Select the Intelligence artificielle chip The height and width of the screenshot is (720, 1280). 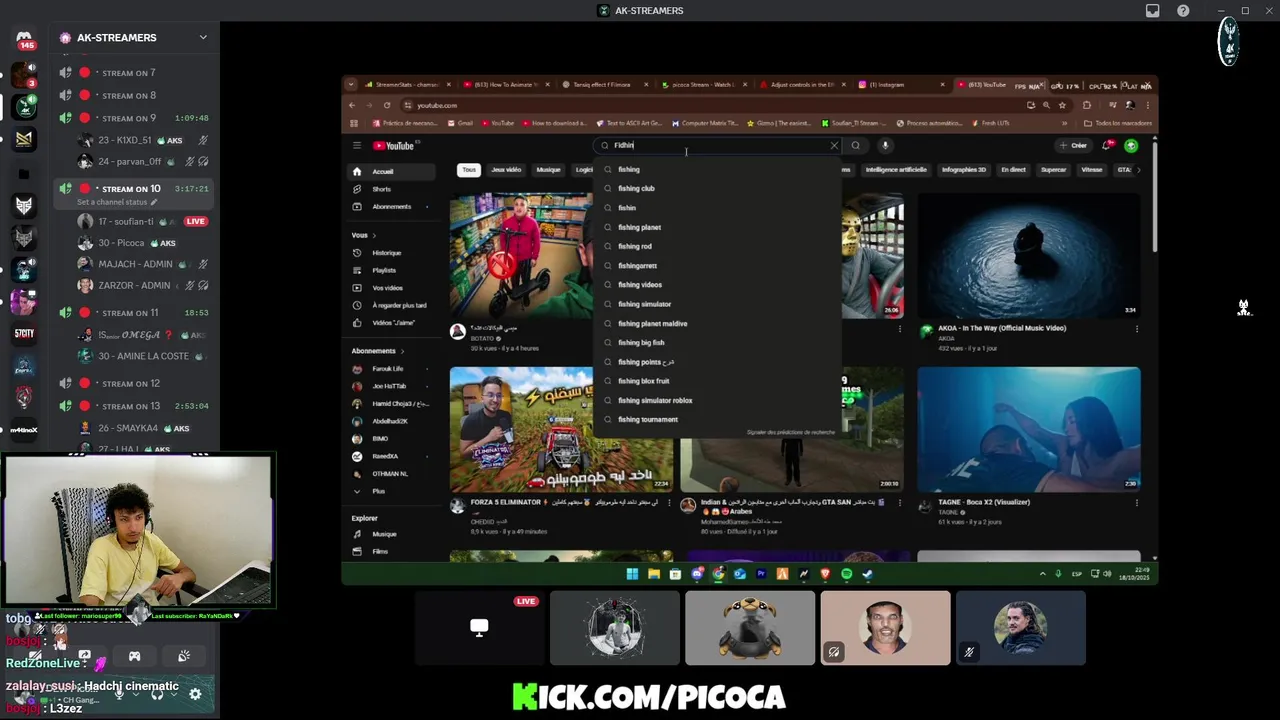896,170
